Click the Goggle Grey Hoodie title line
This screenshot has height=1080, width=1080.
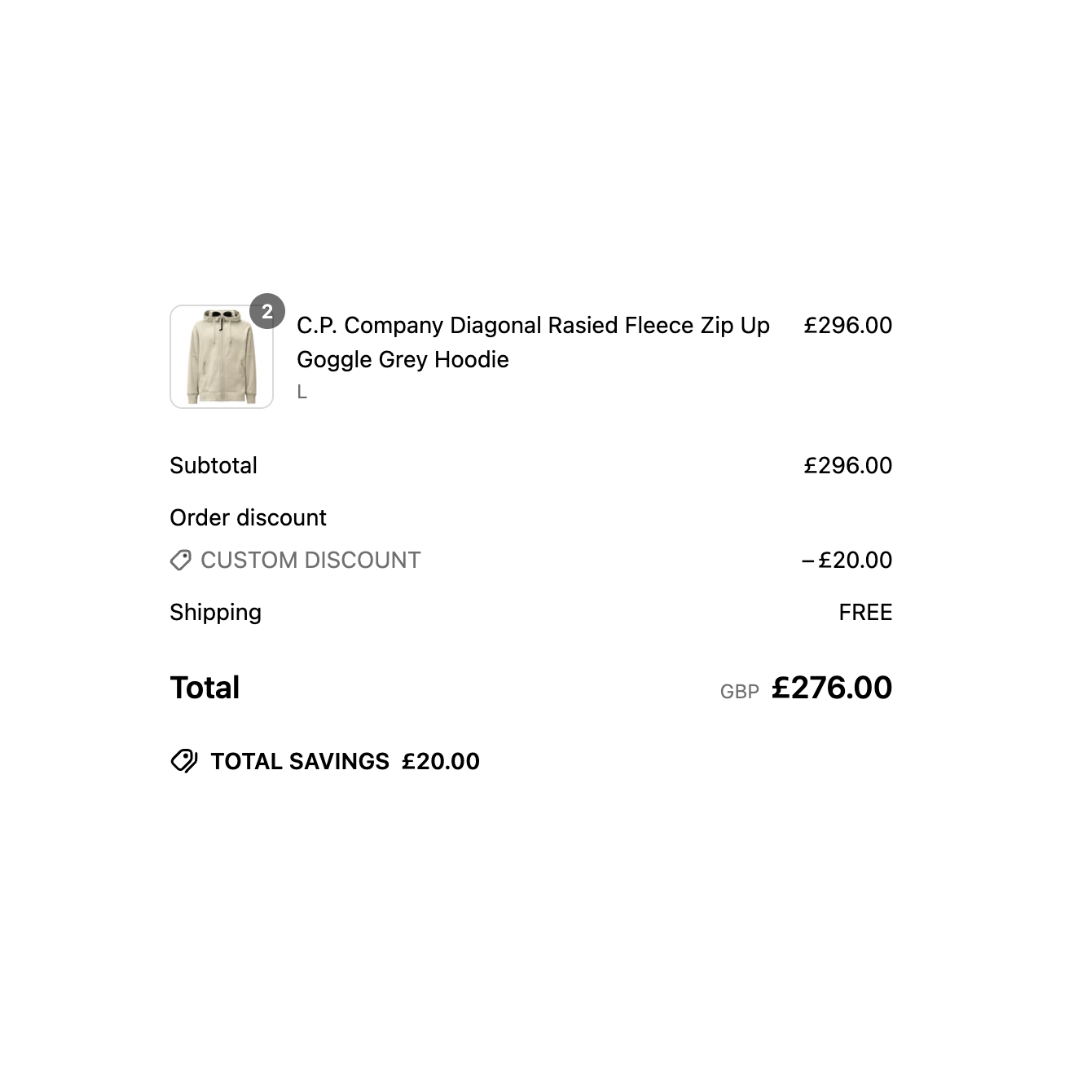coord(403,360)
